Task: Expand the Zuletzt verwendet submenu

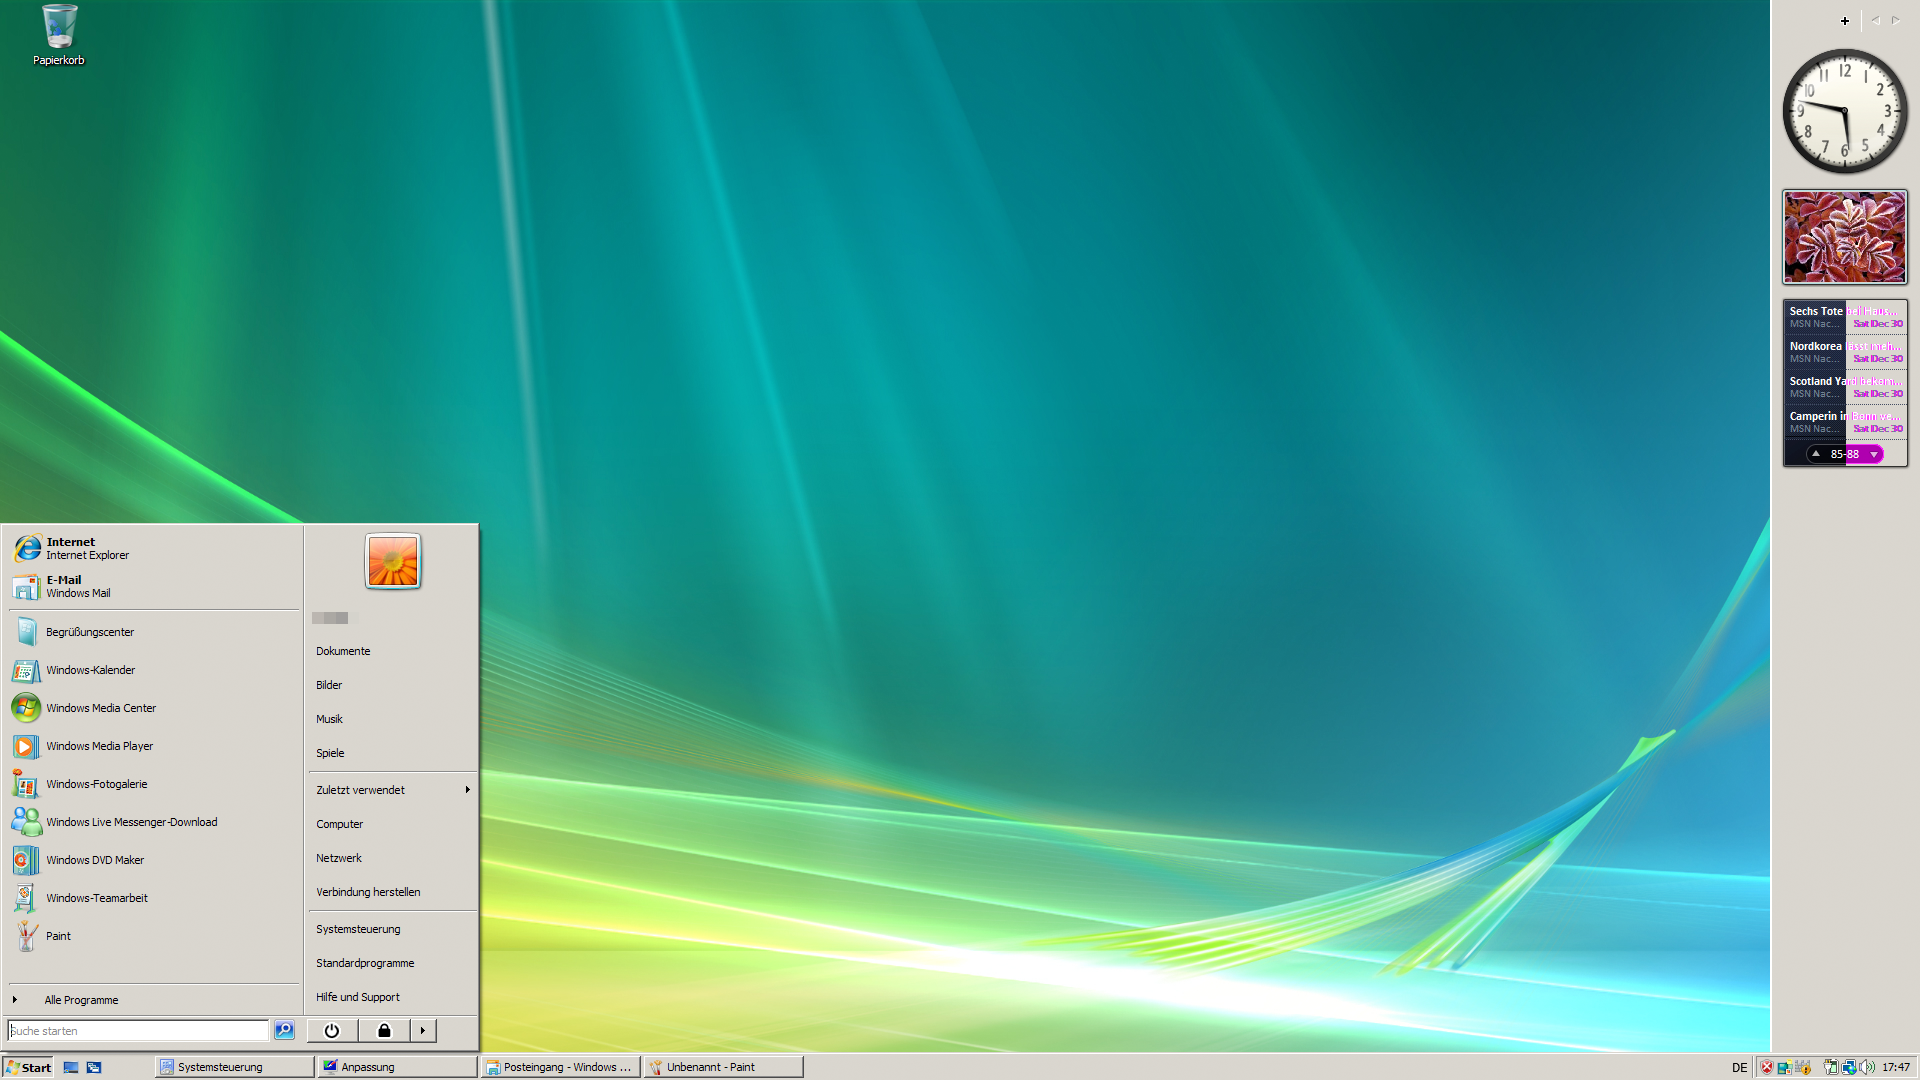Action: coord(393,790)
